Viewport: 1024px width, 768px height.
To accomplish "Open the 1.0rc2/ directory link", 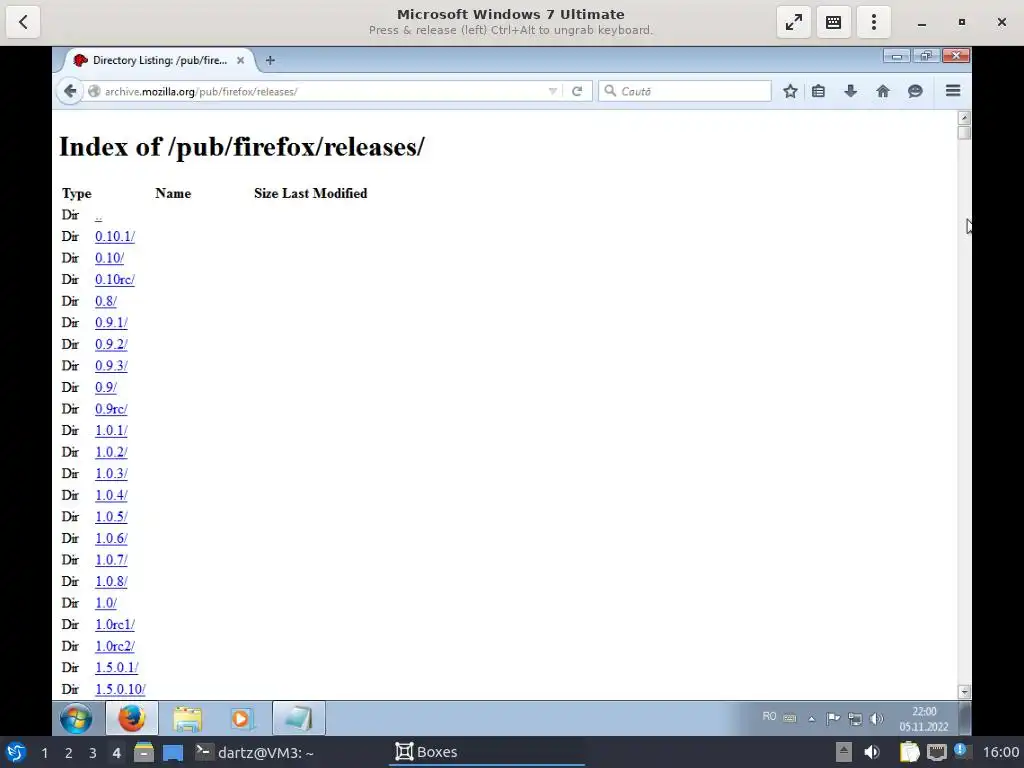I will (115, 646).
